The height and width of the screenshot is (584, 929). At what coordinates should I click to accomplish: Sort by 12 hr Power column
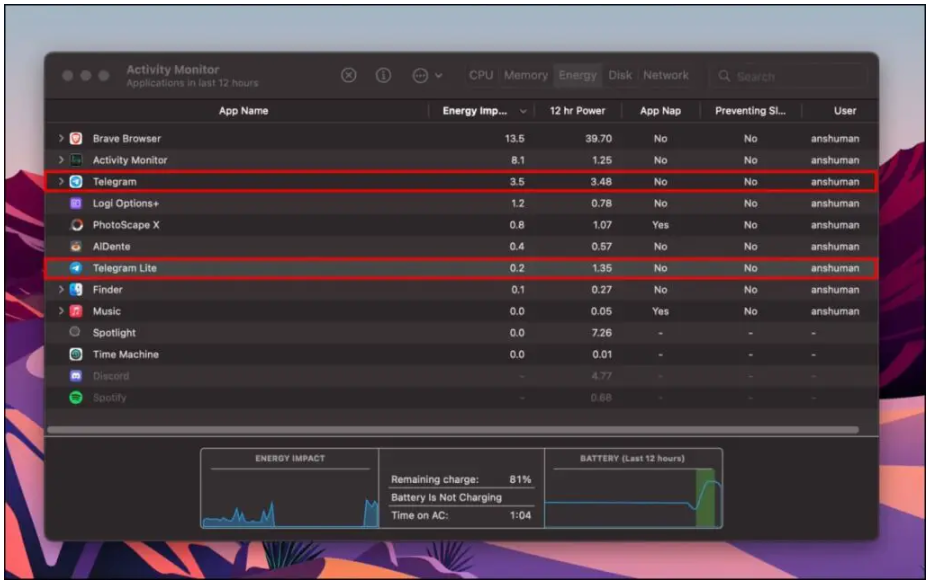click(x=577, y=111)
